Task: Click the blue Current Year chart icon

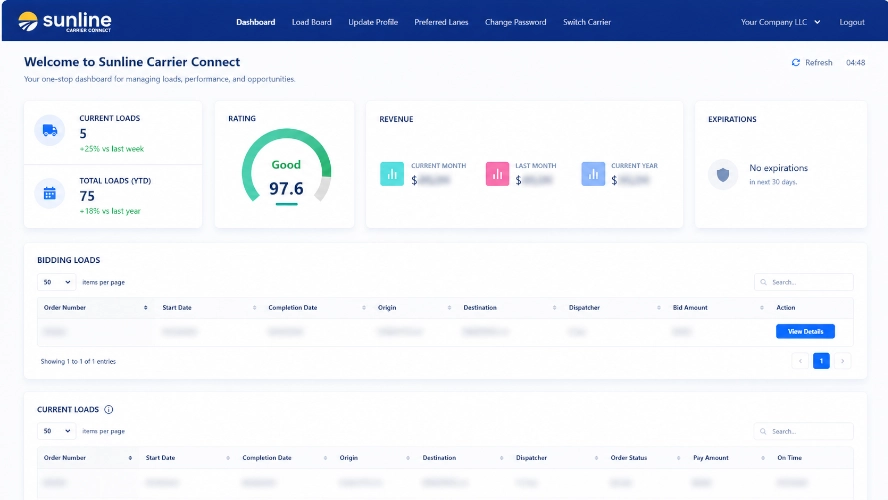Action: [593, 174]
